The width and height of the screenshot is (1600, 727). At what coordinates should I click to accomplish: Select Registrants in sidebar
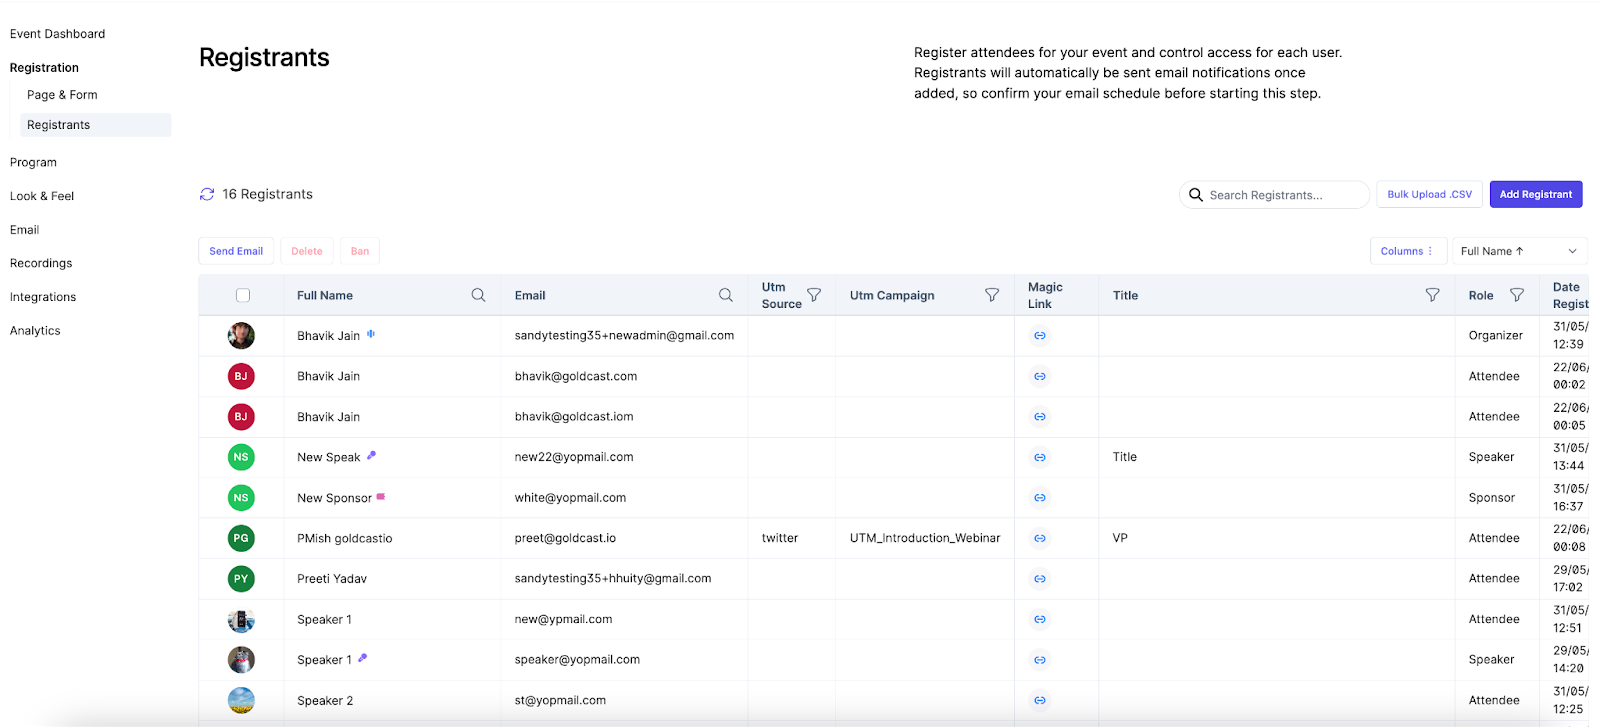coord(95,125)
